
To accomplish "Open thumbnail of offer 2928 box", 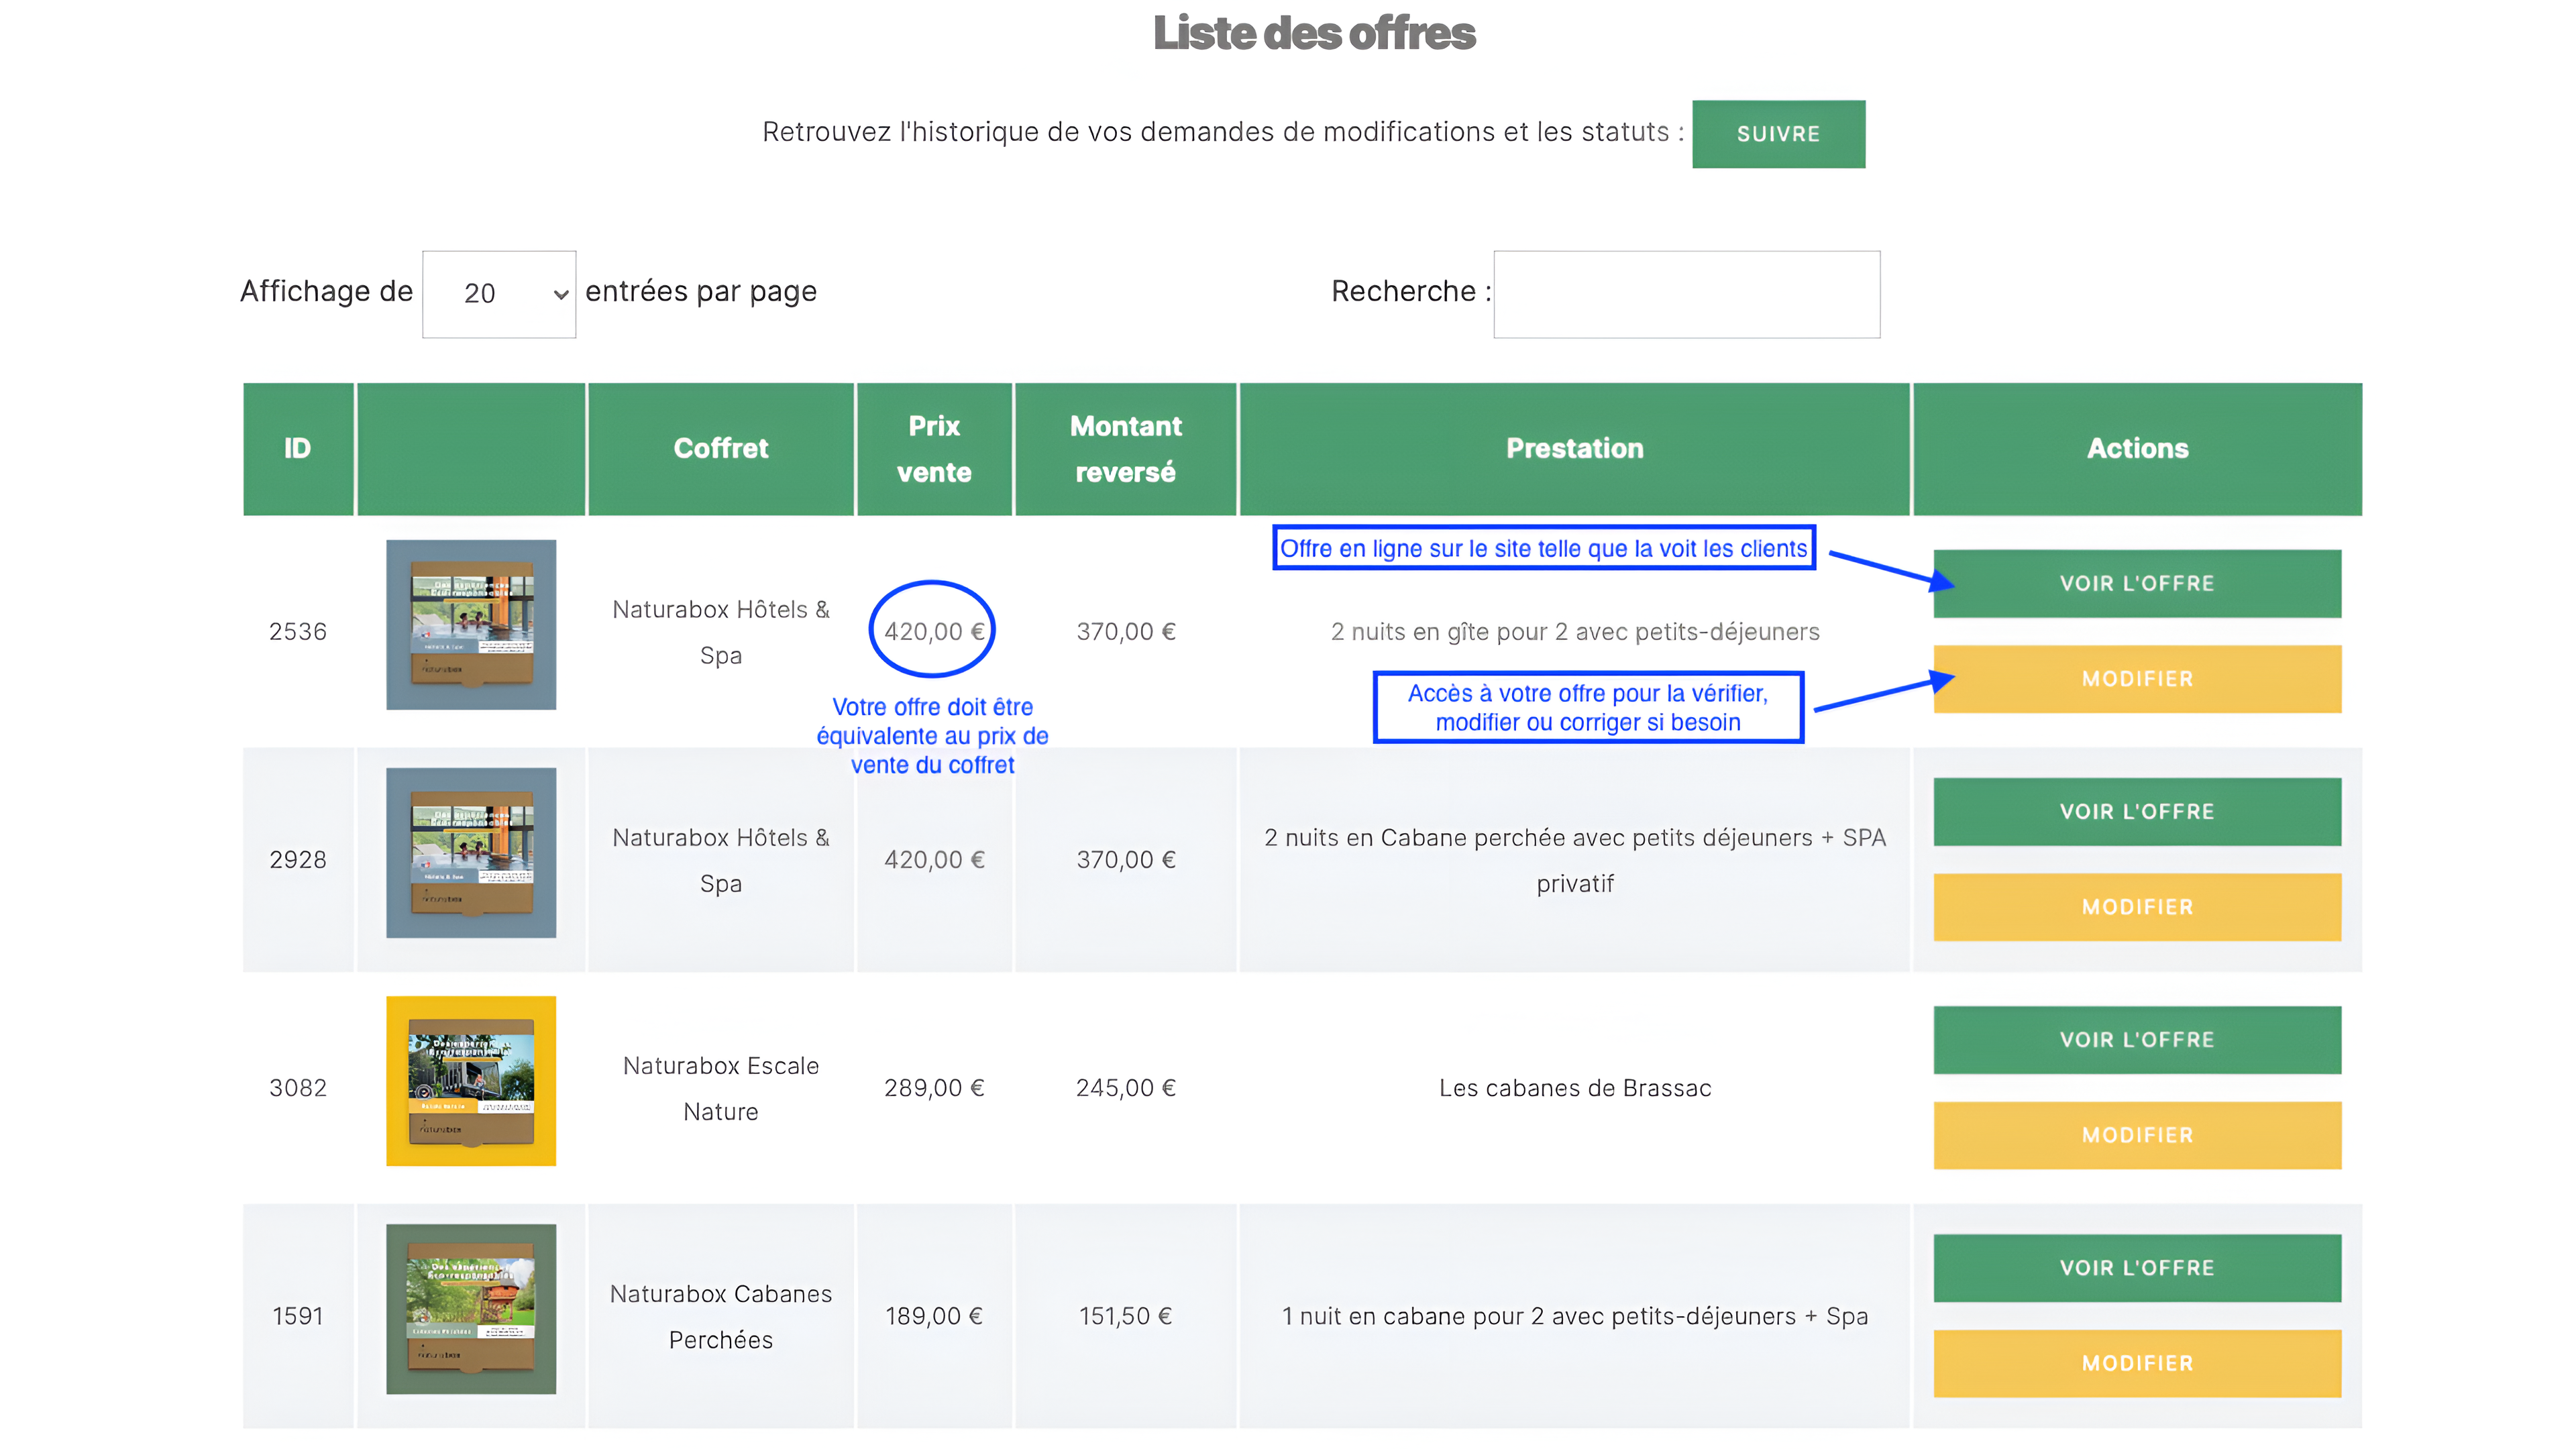I will 471,853.
